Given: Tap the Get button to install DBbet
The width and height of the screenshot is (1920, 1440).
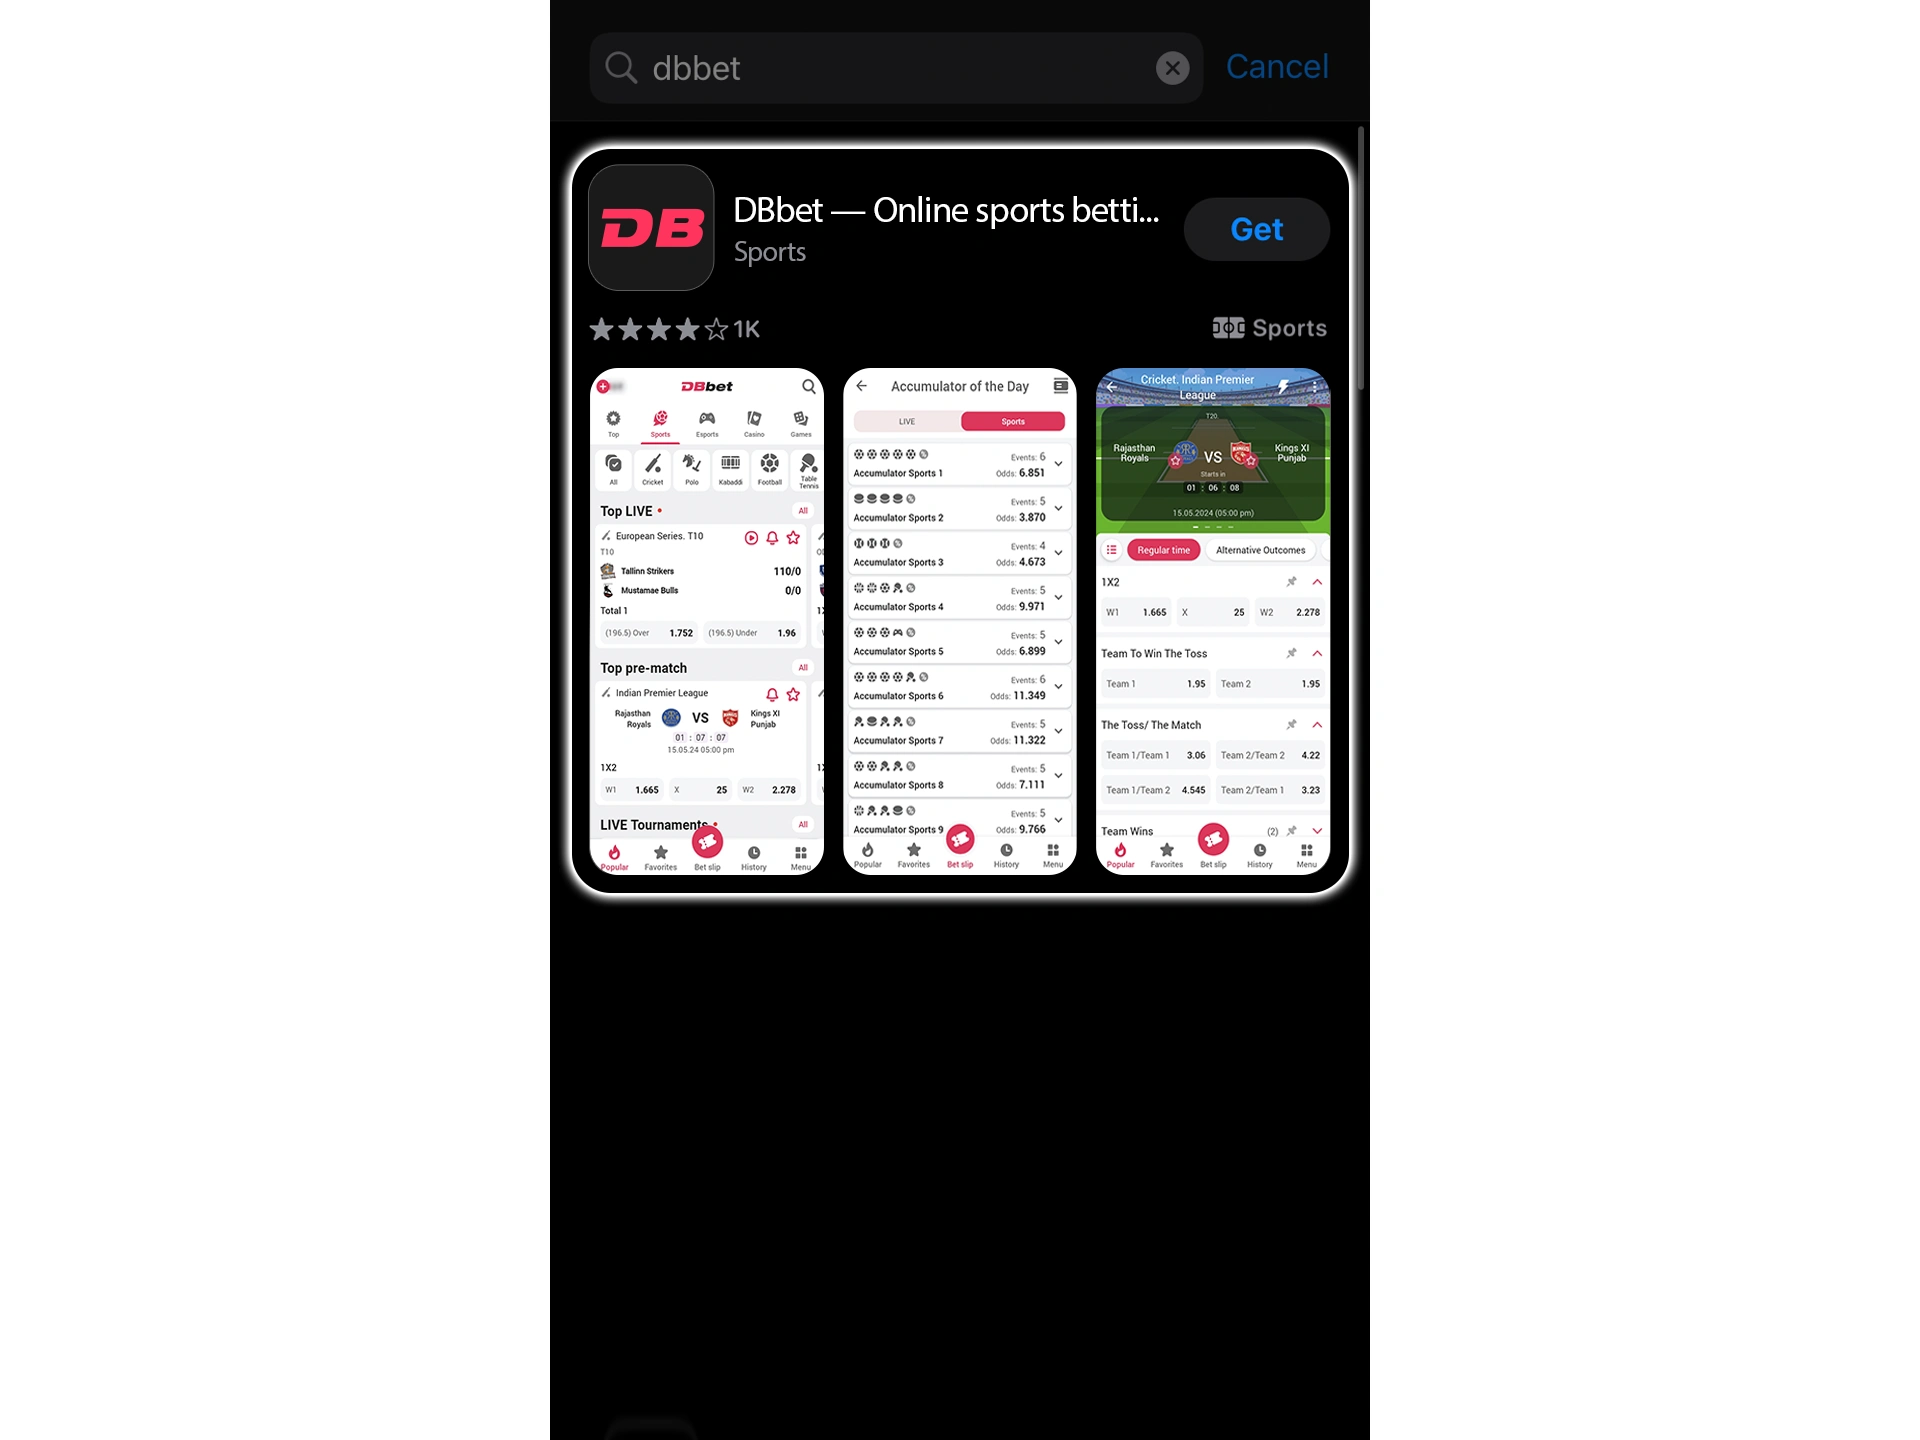Looking at the screenshot, I should pos(1253,228).
